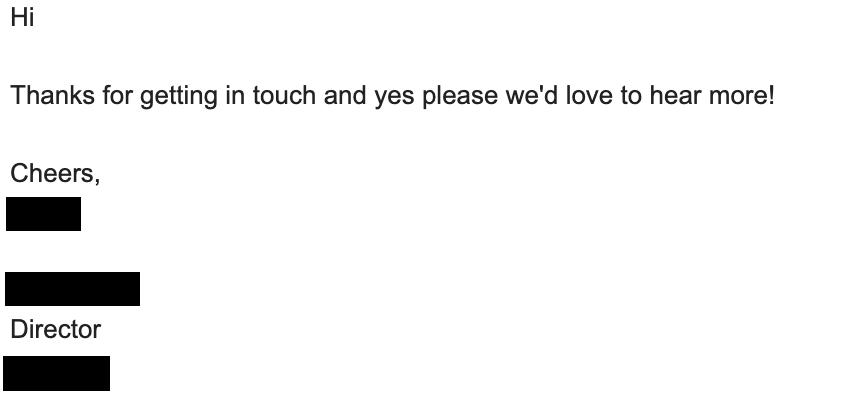Click the word "Thanks" in the message
This screenshot has width=858, height=406.
[53, 95]
